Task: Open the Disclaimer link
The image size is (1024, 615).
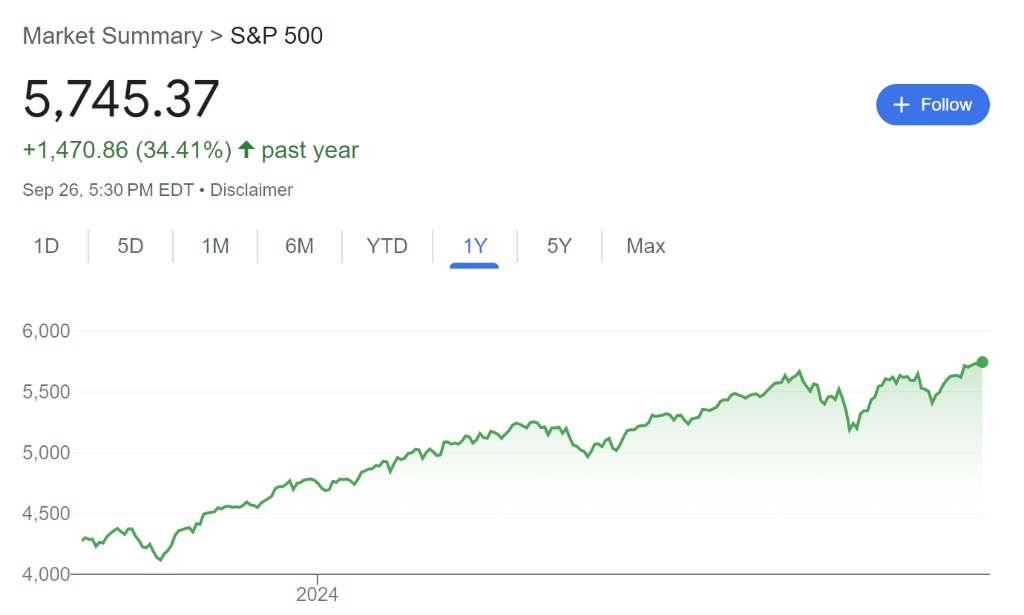Action: pyautogui.click(x=251, y=190)
